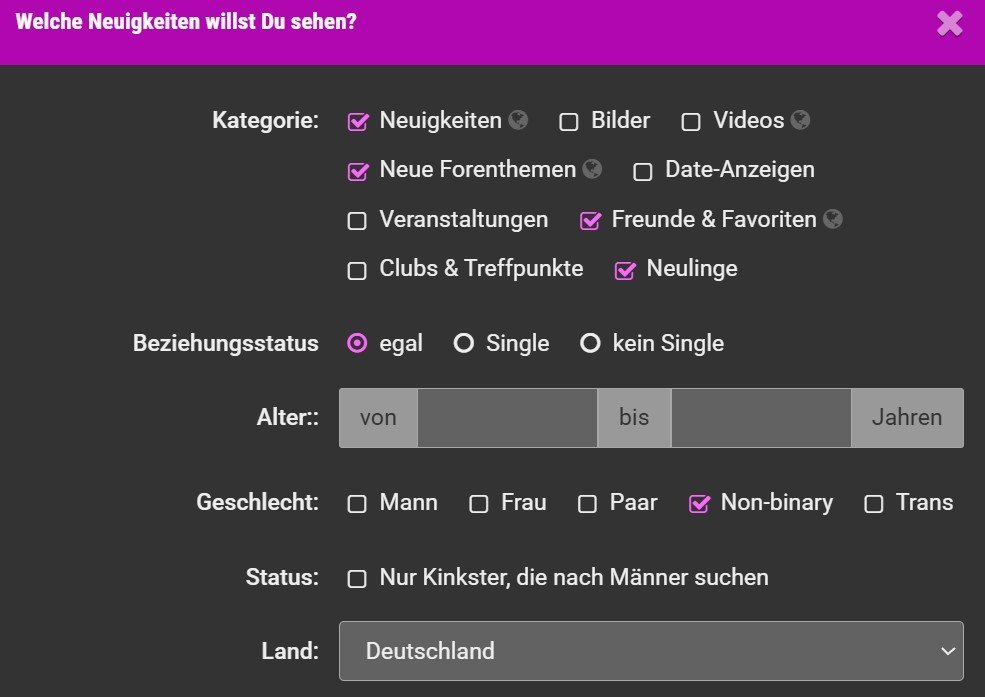Viewport: 985px width, 697px height.
Task: Click globe icon next to Neuigkeiten
Action: pos(517,121)
